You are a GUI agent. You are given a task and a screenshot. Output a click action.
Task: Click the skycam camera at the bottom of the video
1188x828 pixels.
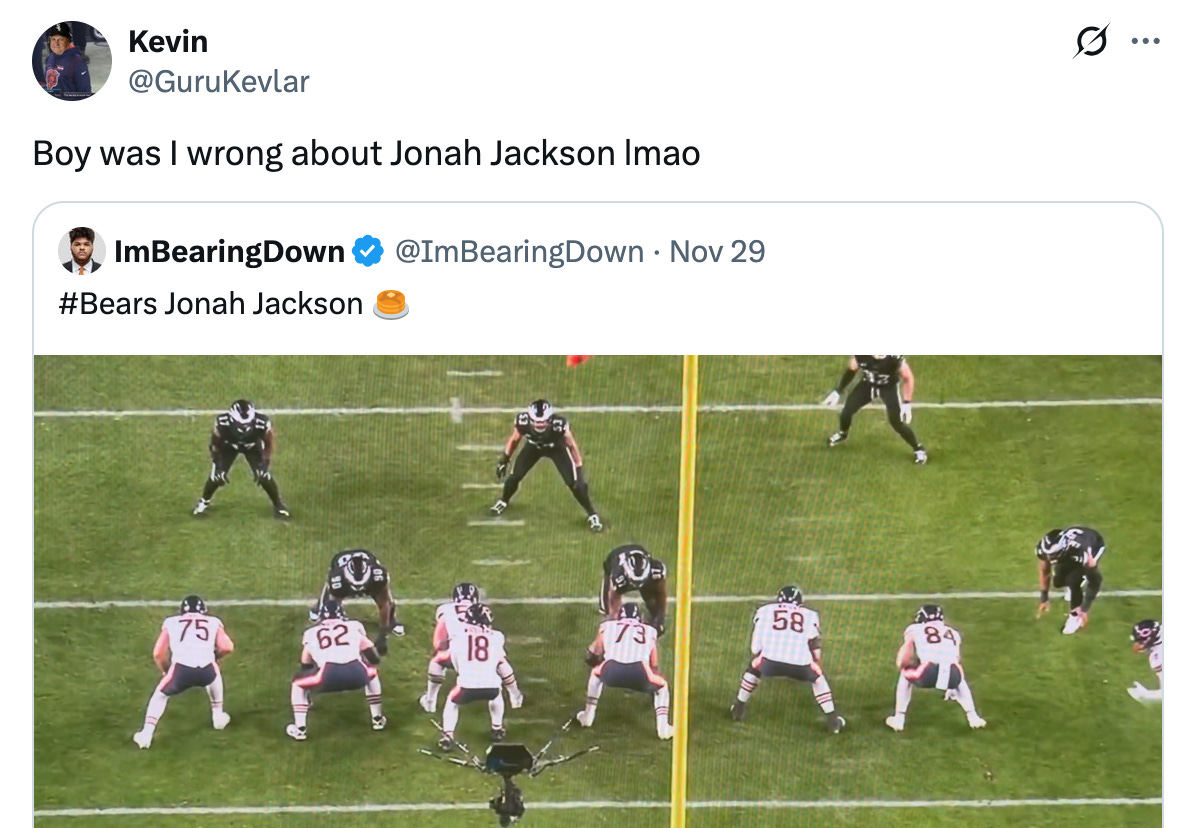508,774
